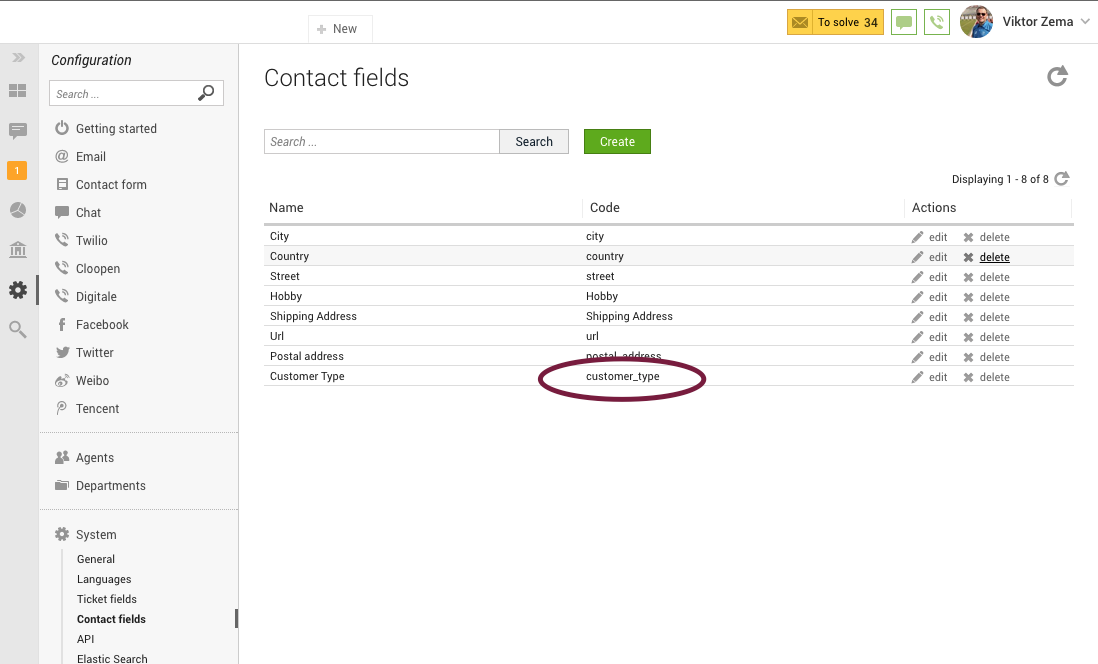Click the magnifier in Configuration search box
The width and height of the screenshot is (1098, 664).
click(207, 92)
